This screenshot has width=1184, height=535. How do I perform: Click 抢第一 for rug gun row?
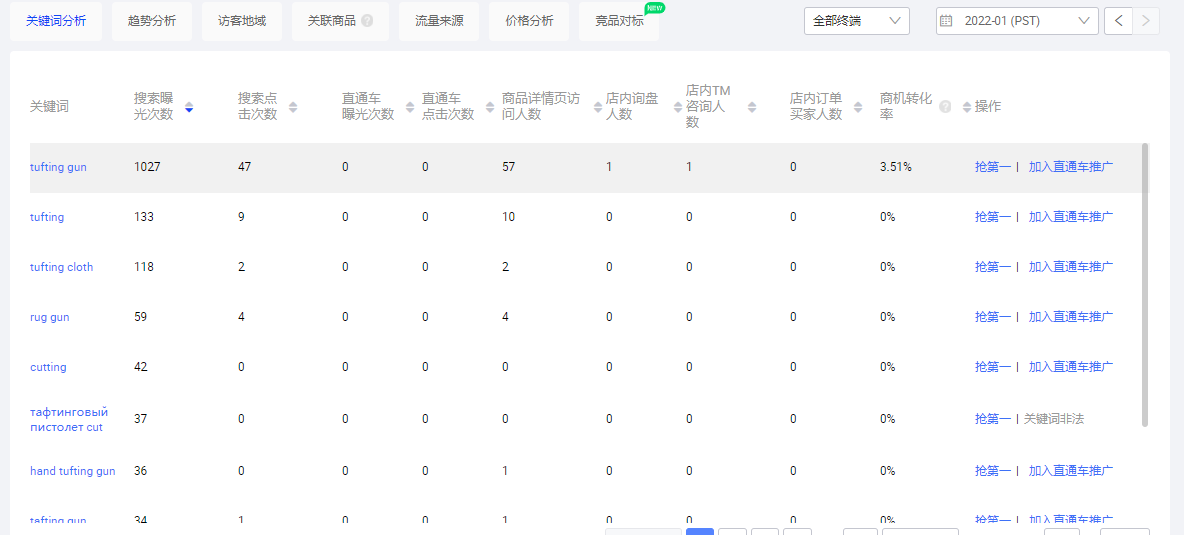point(992,317)
